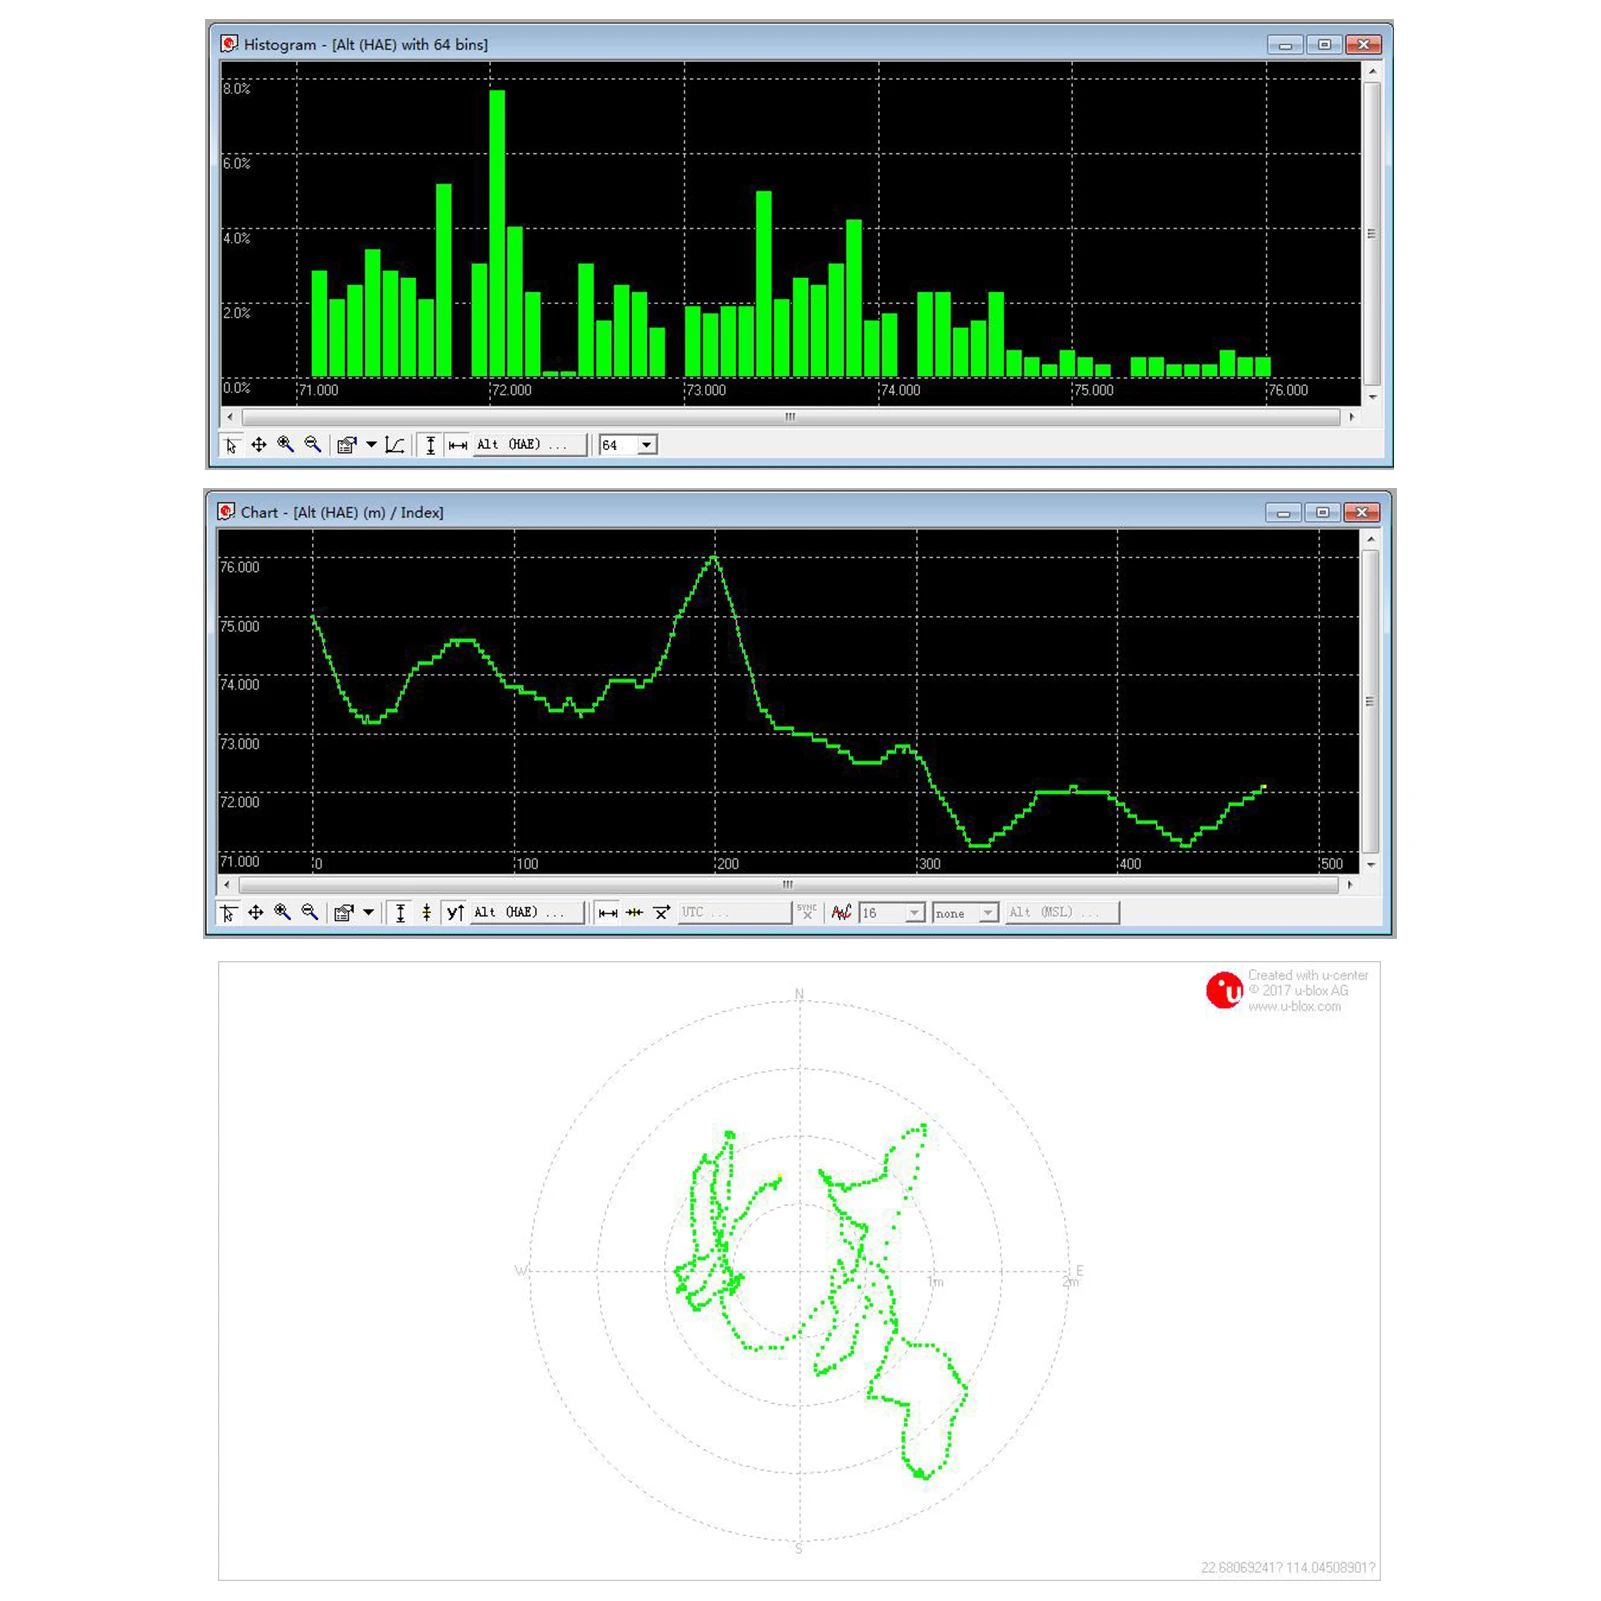
Task: Click the Alt (HAE) ... button in Chart window
Action: click(527, 912)
